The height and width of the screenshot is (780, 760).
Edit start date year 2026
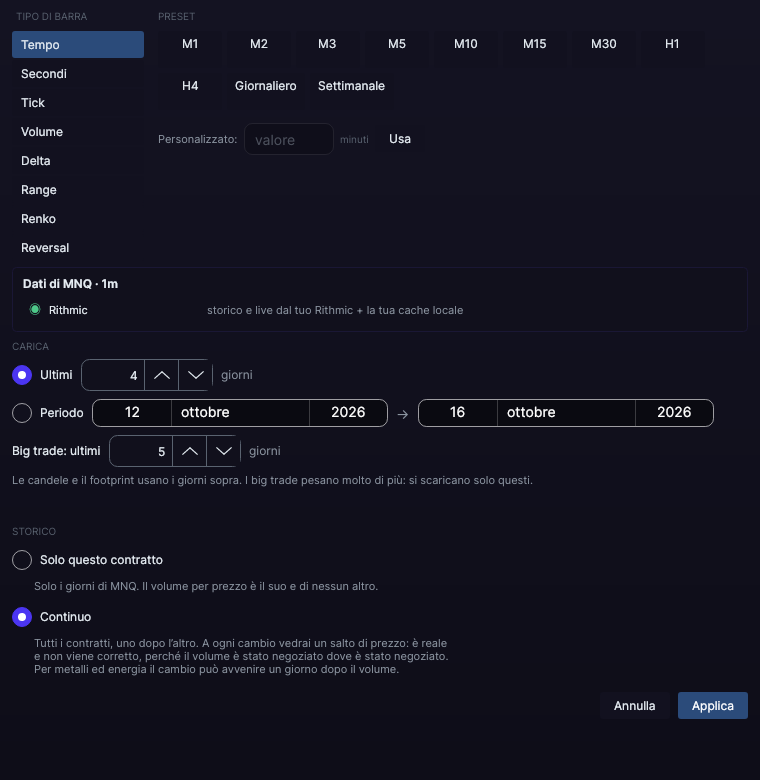click(348, 412)
